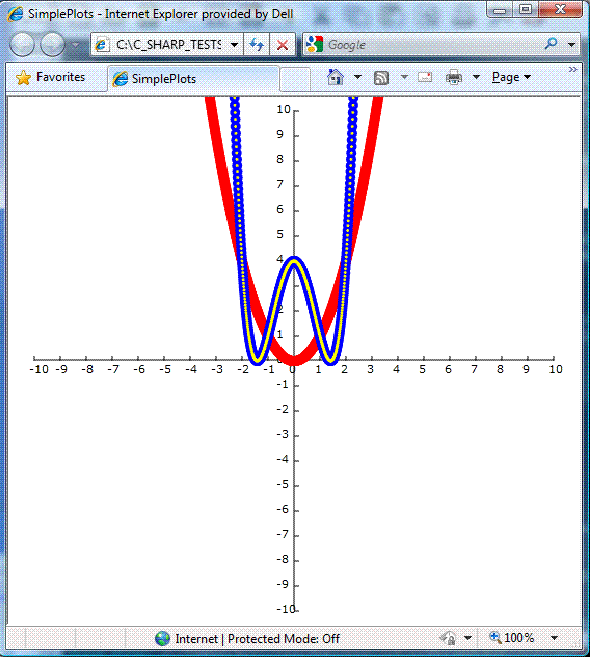Image resolution: width=593 pixels, height=657 pixels.
Task: Click the Favorites star icon
Action: tap(23, 78)
